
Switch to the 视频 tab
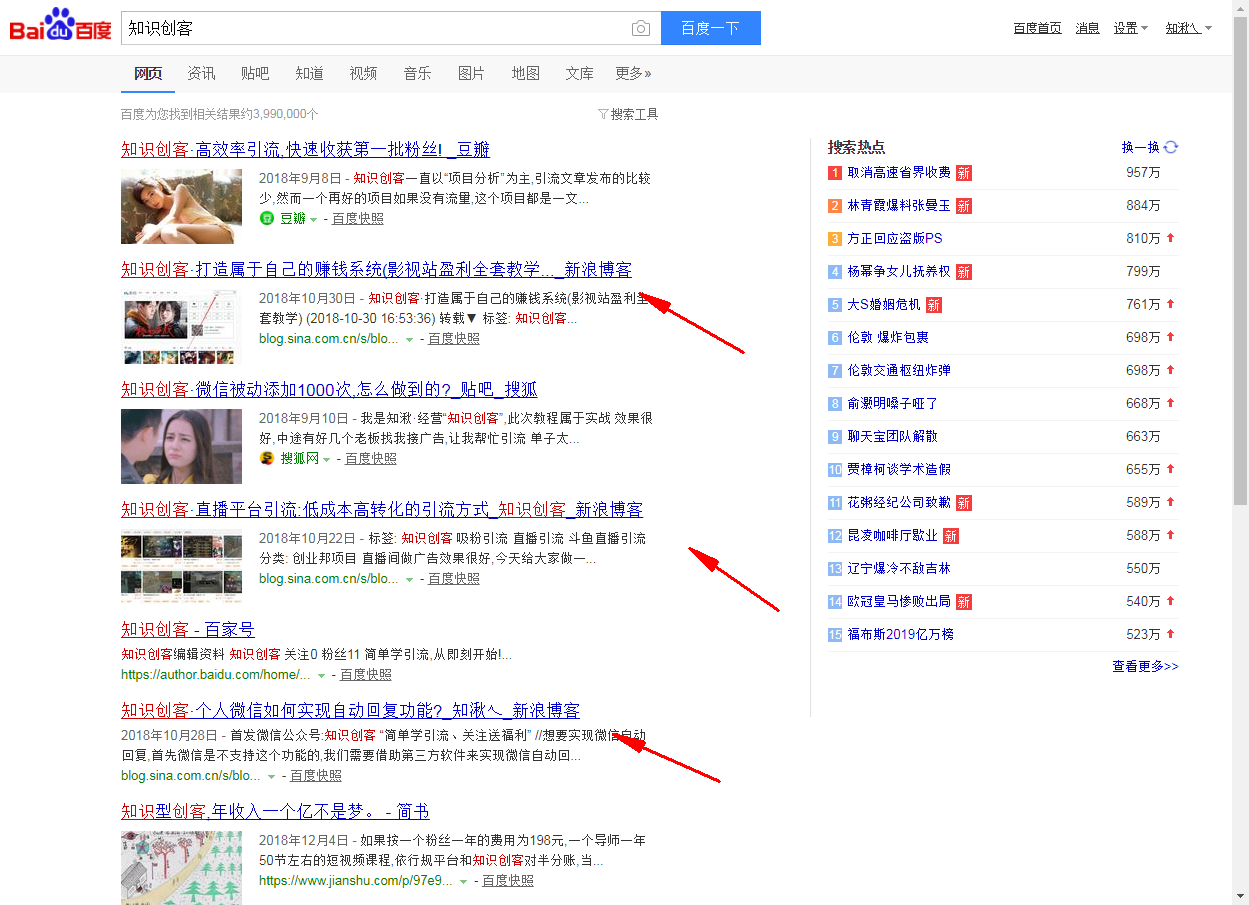363,73
